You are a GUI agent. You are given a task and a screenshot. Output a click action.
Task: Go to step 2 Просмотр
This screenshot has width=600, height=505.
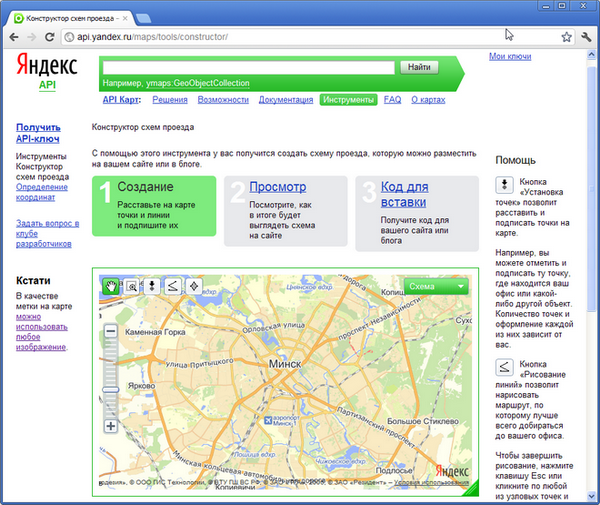[x=278, y=187]
